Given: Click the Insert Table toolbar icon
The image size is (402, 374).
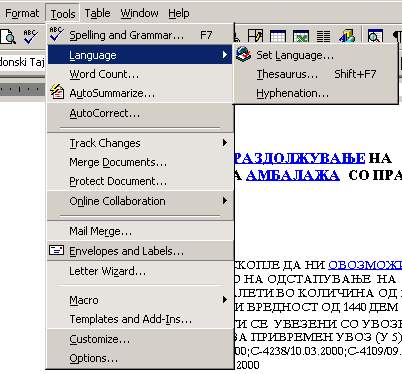Looking at the screenshot, I should click(x=277, y=36).
